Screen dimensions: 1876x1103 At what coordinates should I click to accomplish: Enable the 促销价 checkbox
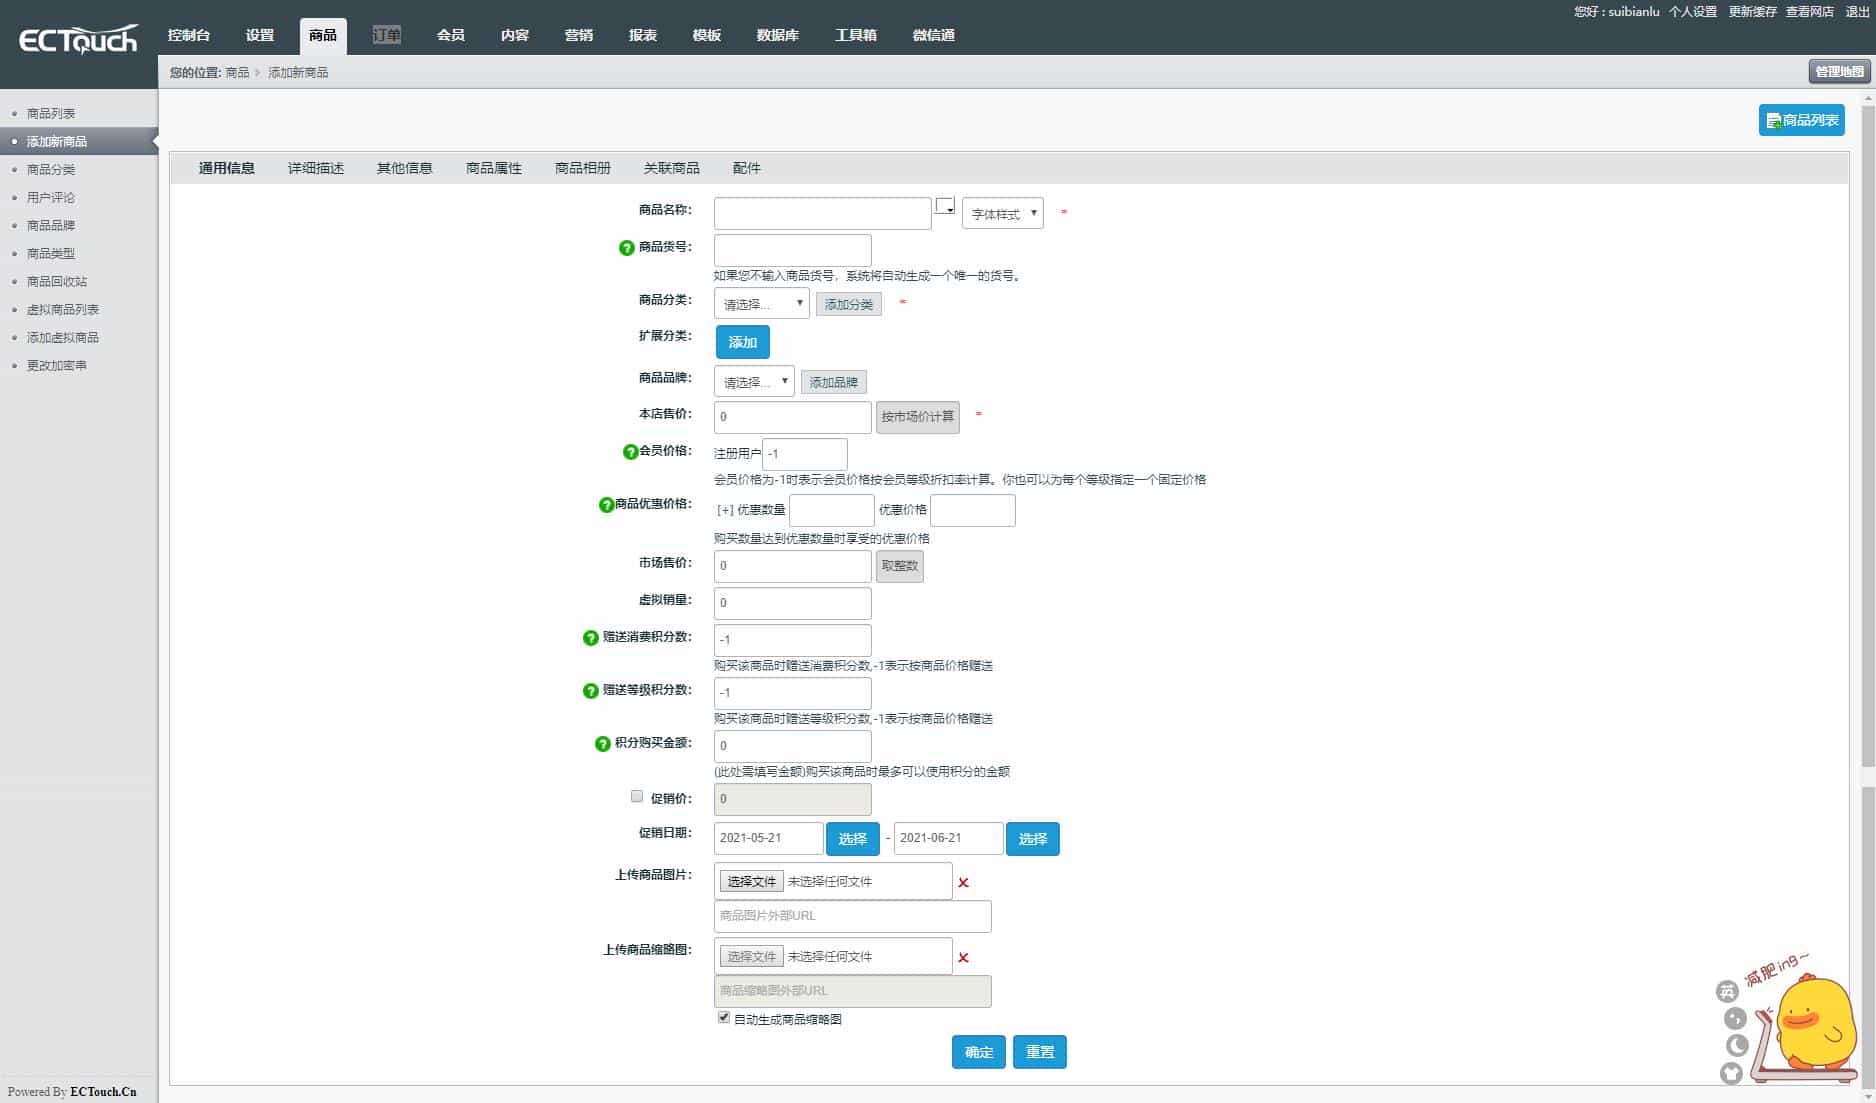coord(637,797)
